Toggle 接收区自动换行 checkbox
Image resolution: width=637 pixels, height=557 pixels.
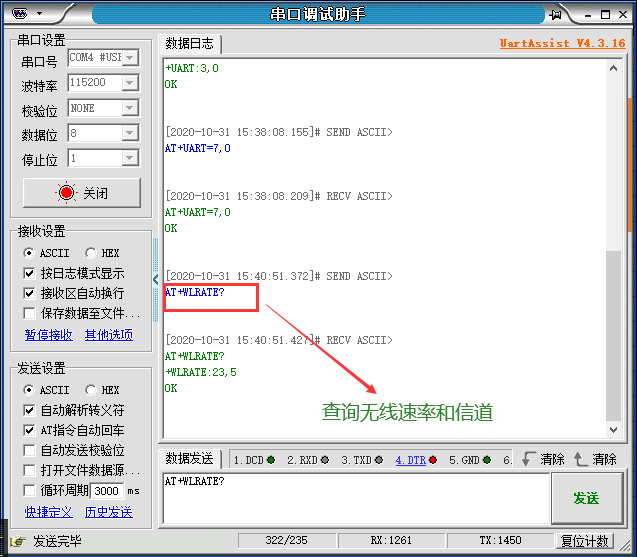click(29, 293)
